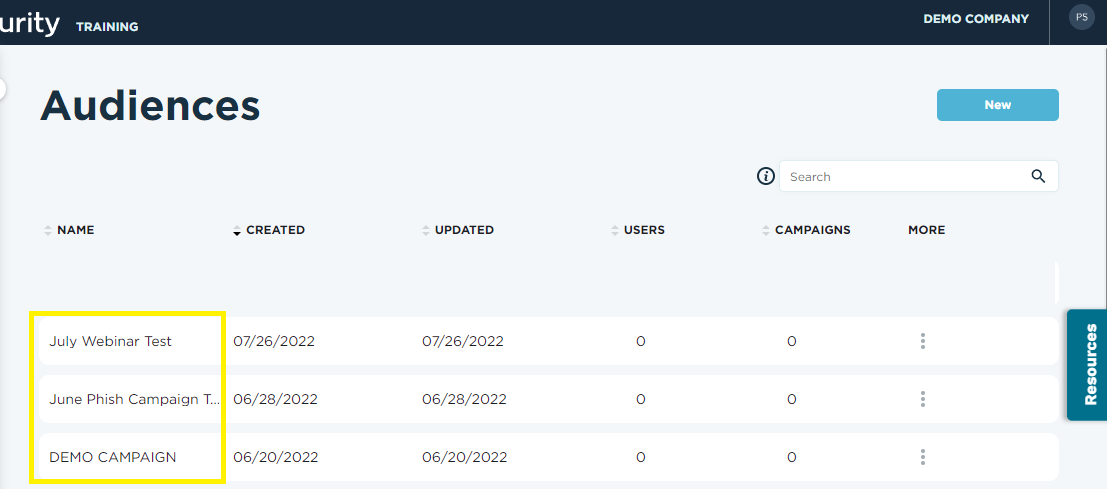
Task: Click the info icon beside Search
Action: [x=766, y=176]
